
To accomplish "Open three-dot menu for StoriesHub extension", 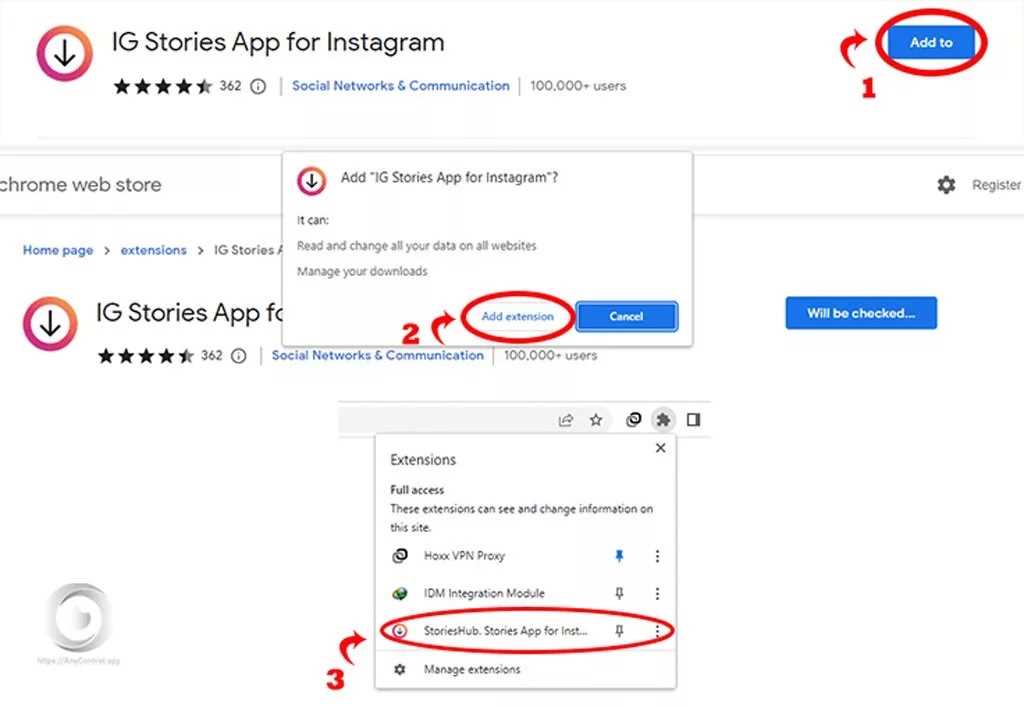I will pyautogui.click(x=657, y=631).
